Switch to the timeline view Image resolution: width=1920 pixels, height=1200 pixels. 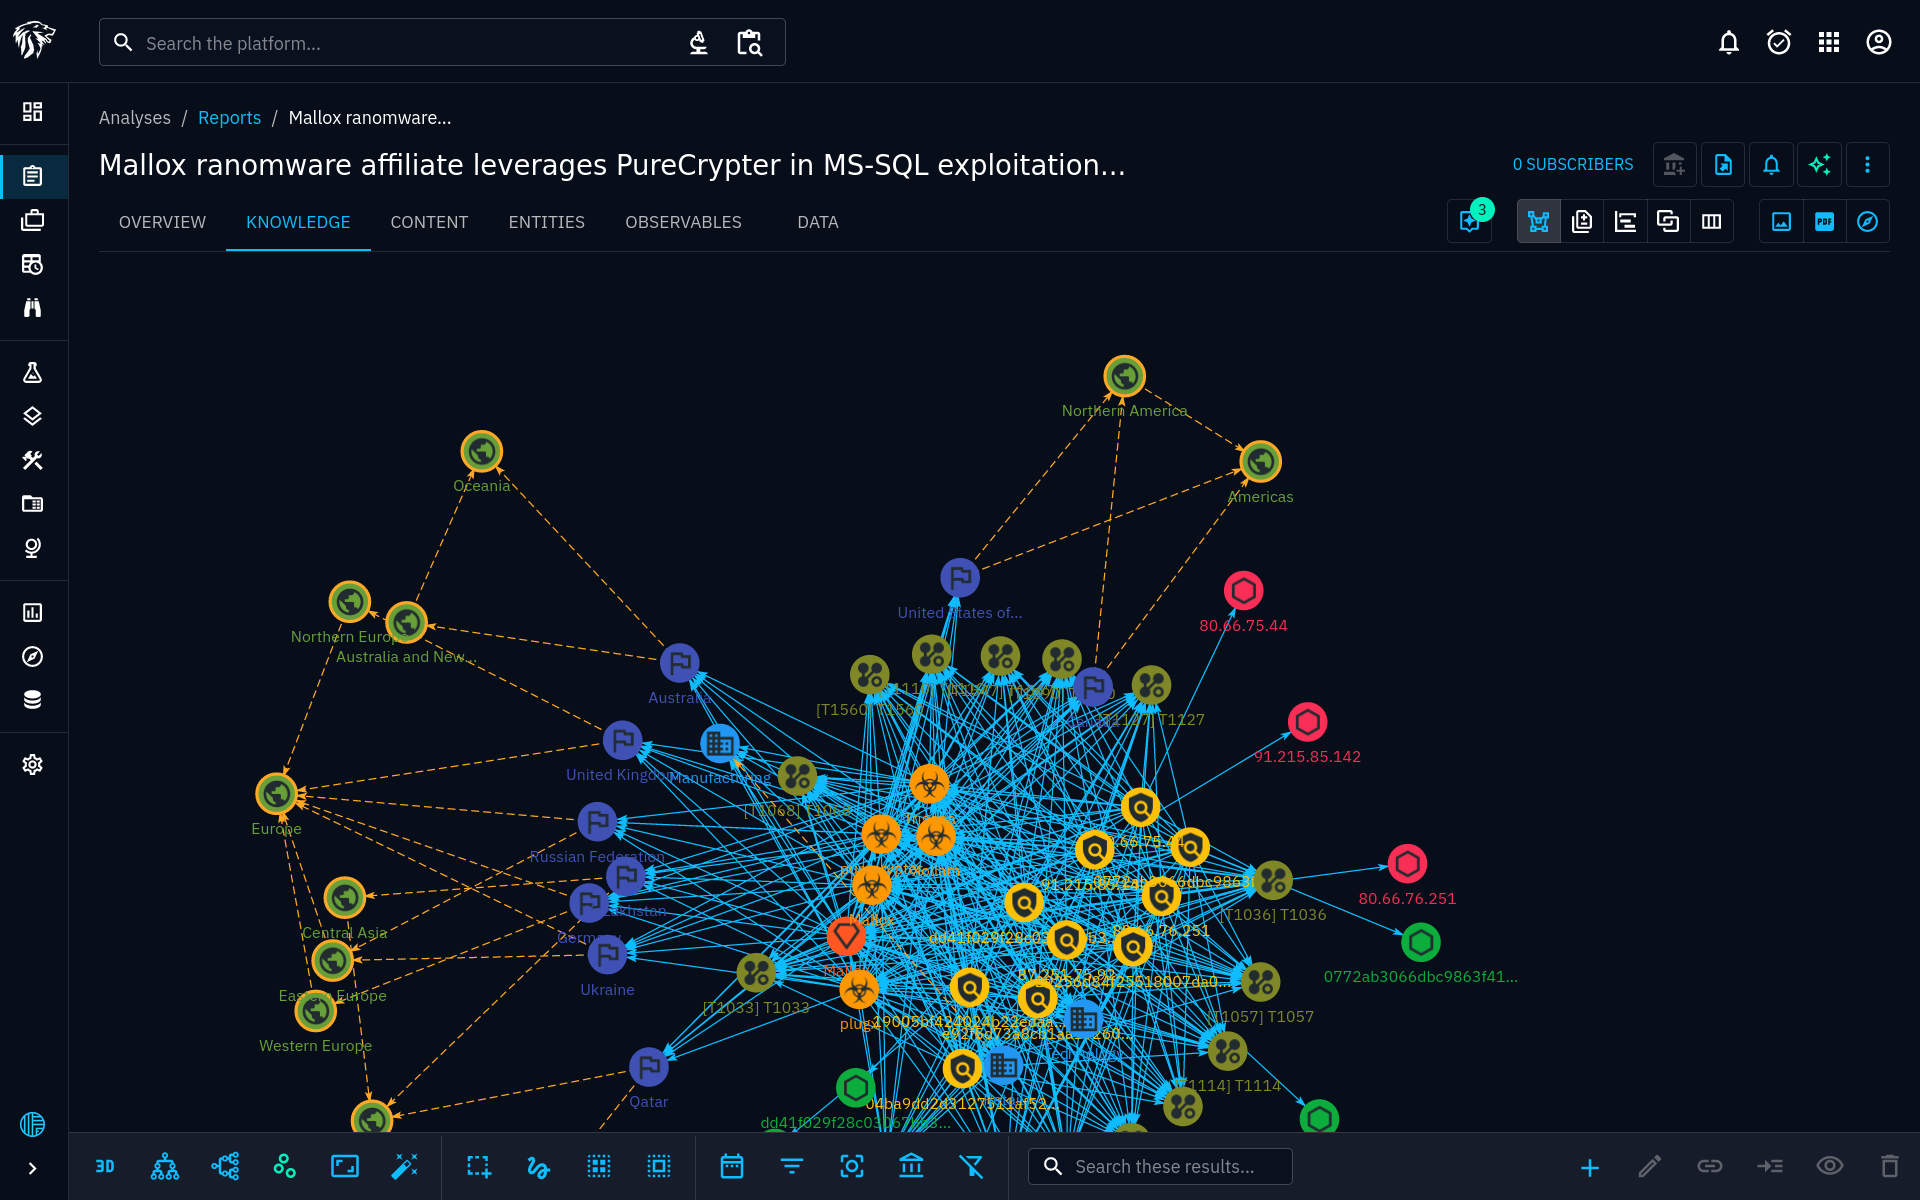1625,222
